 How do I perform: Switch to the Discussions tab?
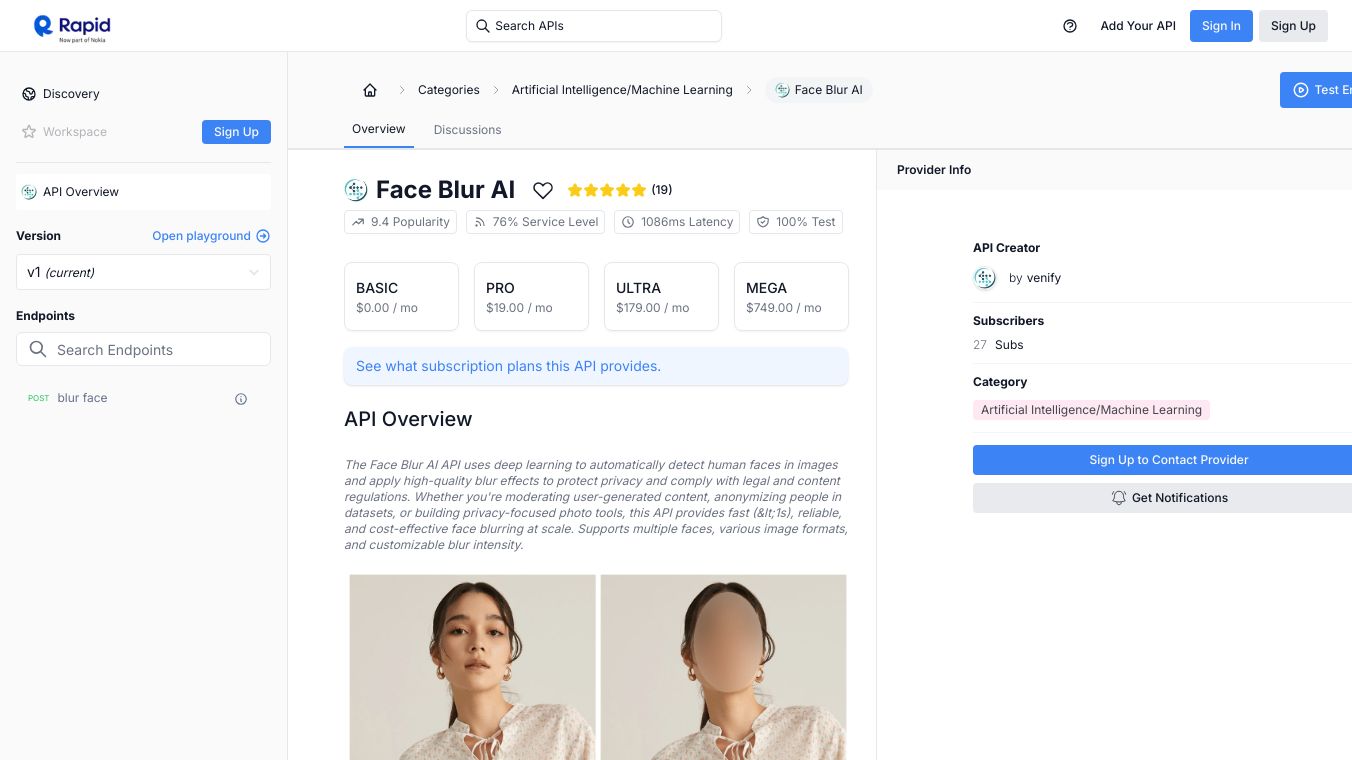point(467,130)
